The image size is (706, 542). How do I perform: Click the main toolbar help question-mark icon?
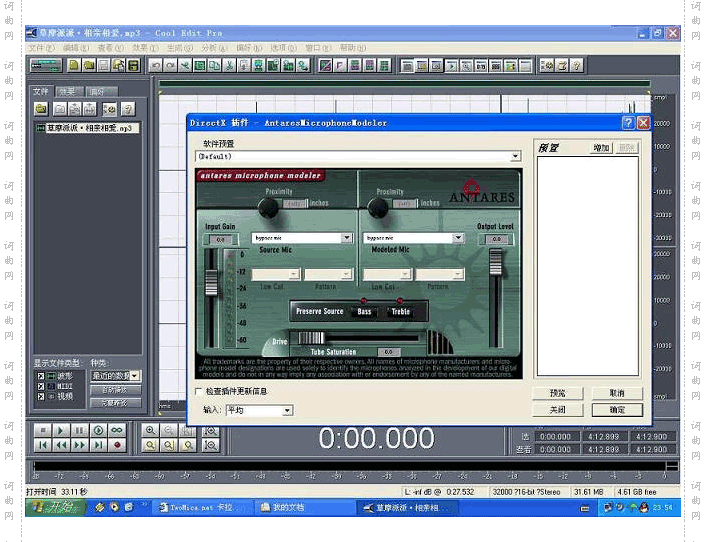click(577, 66)
